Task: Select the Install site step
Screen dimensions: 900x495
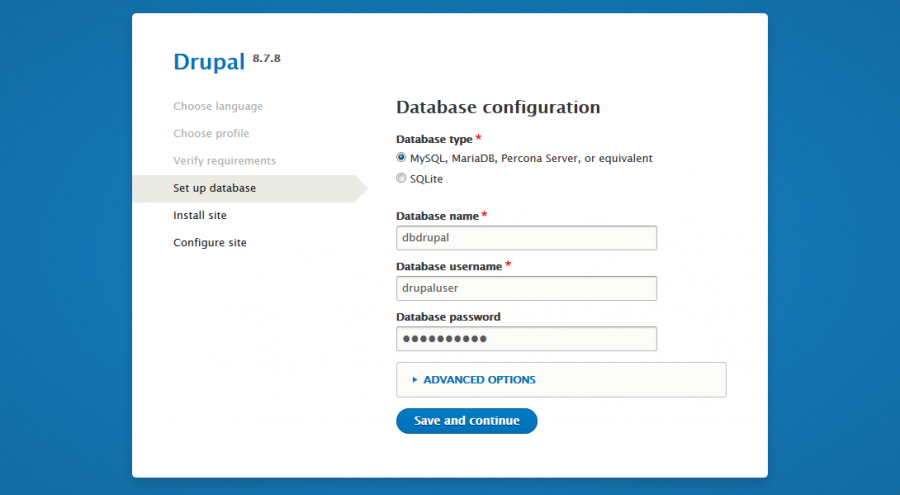Action: point(200,215)
